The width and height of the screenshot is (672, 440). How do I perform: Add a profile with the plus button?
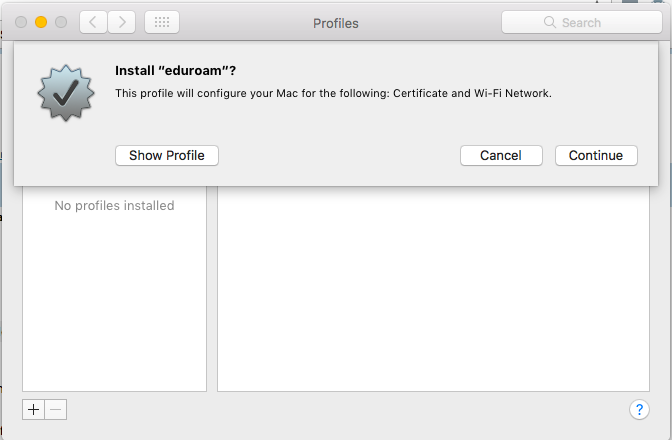click(33, 409)
